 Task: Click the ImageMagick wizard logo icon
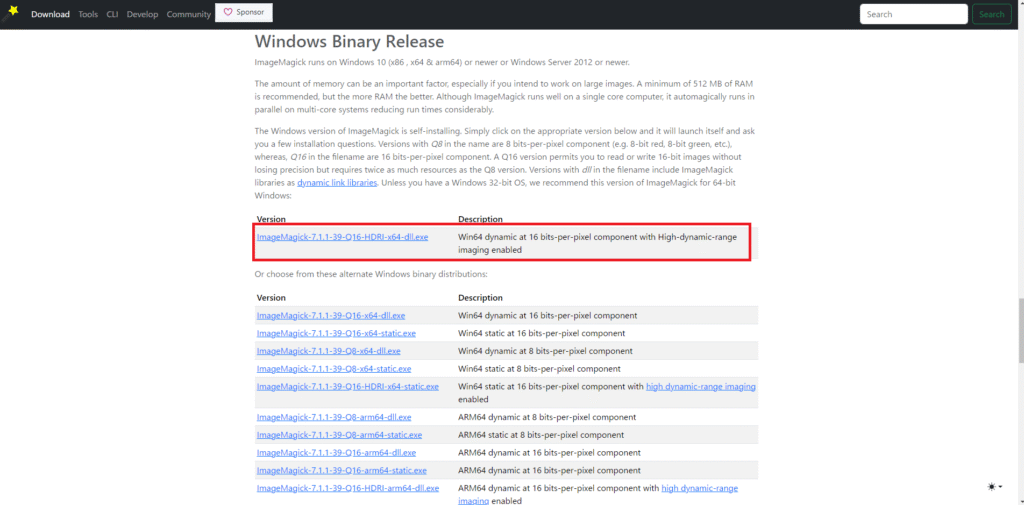pos(10,12)
